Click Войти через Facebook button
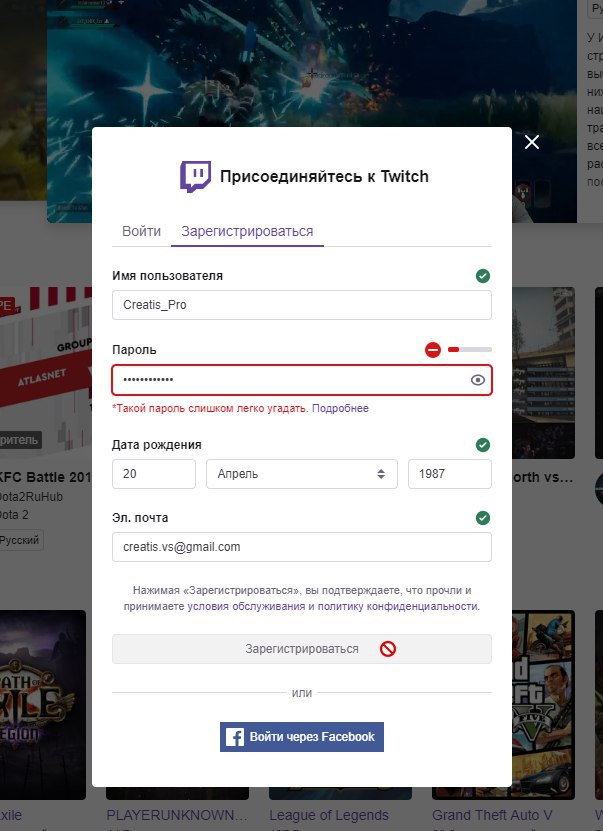 [302, 737]
